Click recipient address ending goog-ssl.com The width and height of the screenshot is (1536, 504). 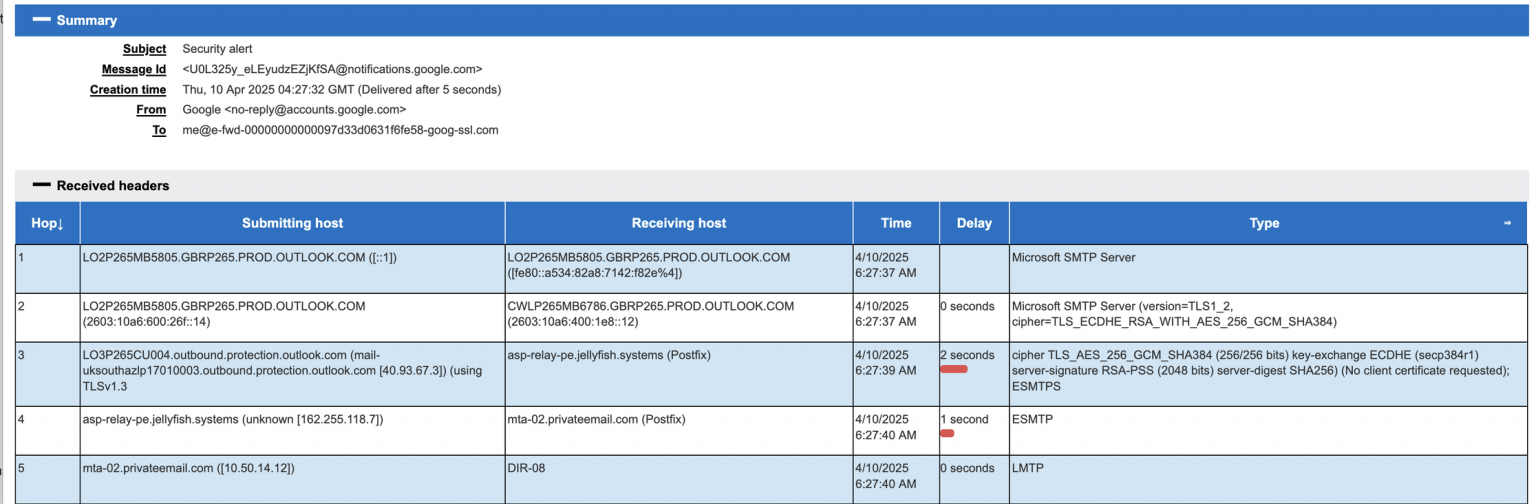[340, 130]
